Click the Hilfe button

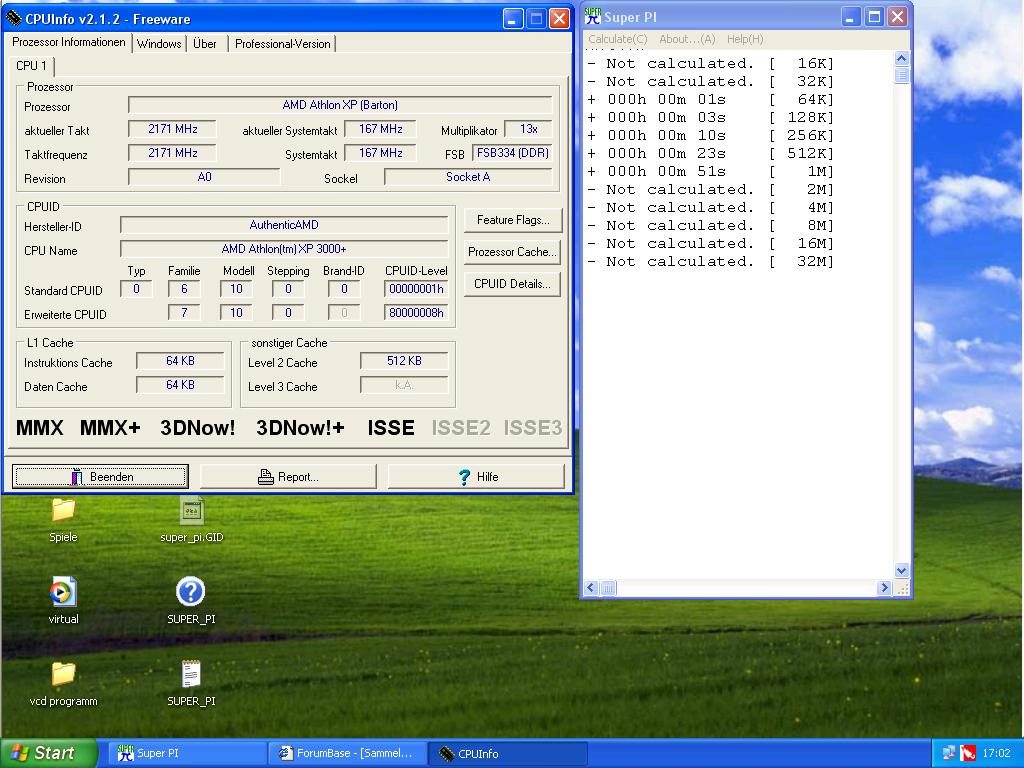point(476,477)
